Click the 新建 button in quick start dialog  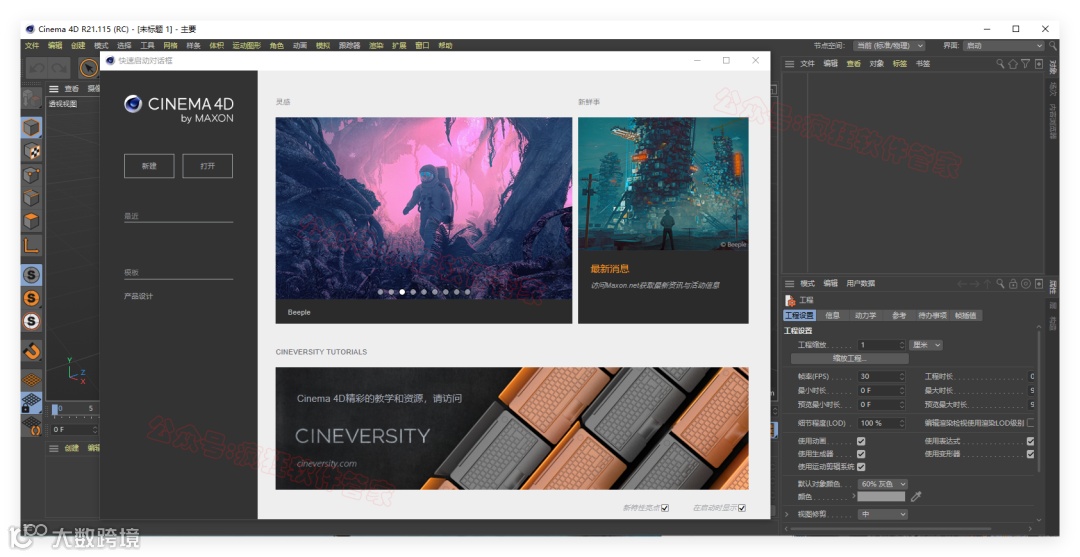tap(149, 166)
